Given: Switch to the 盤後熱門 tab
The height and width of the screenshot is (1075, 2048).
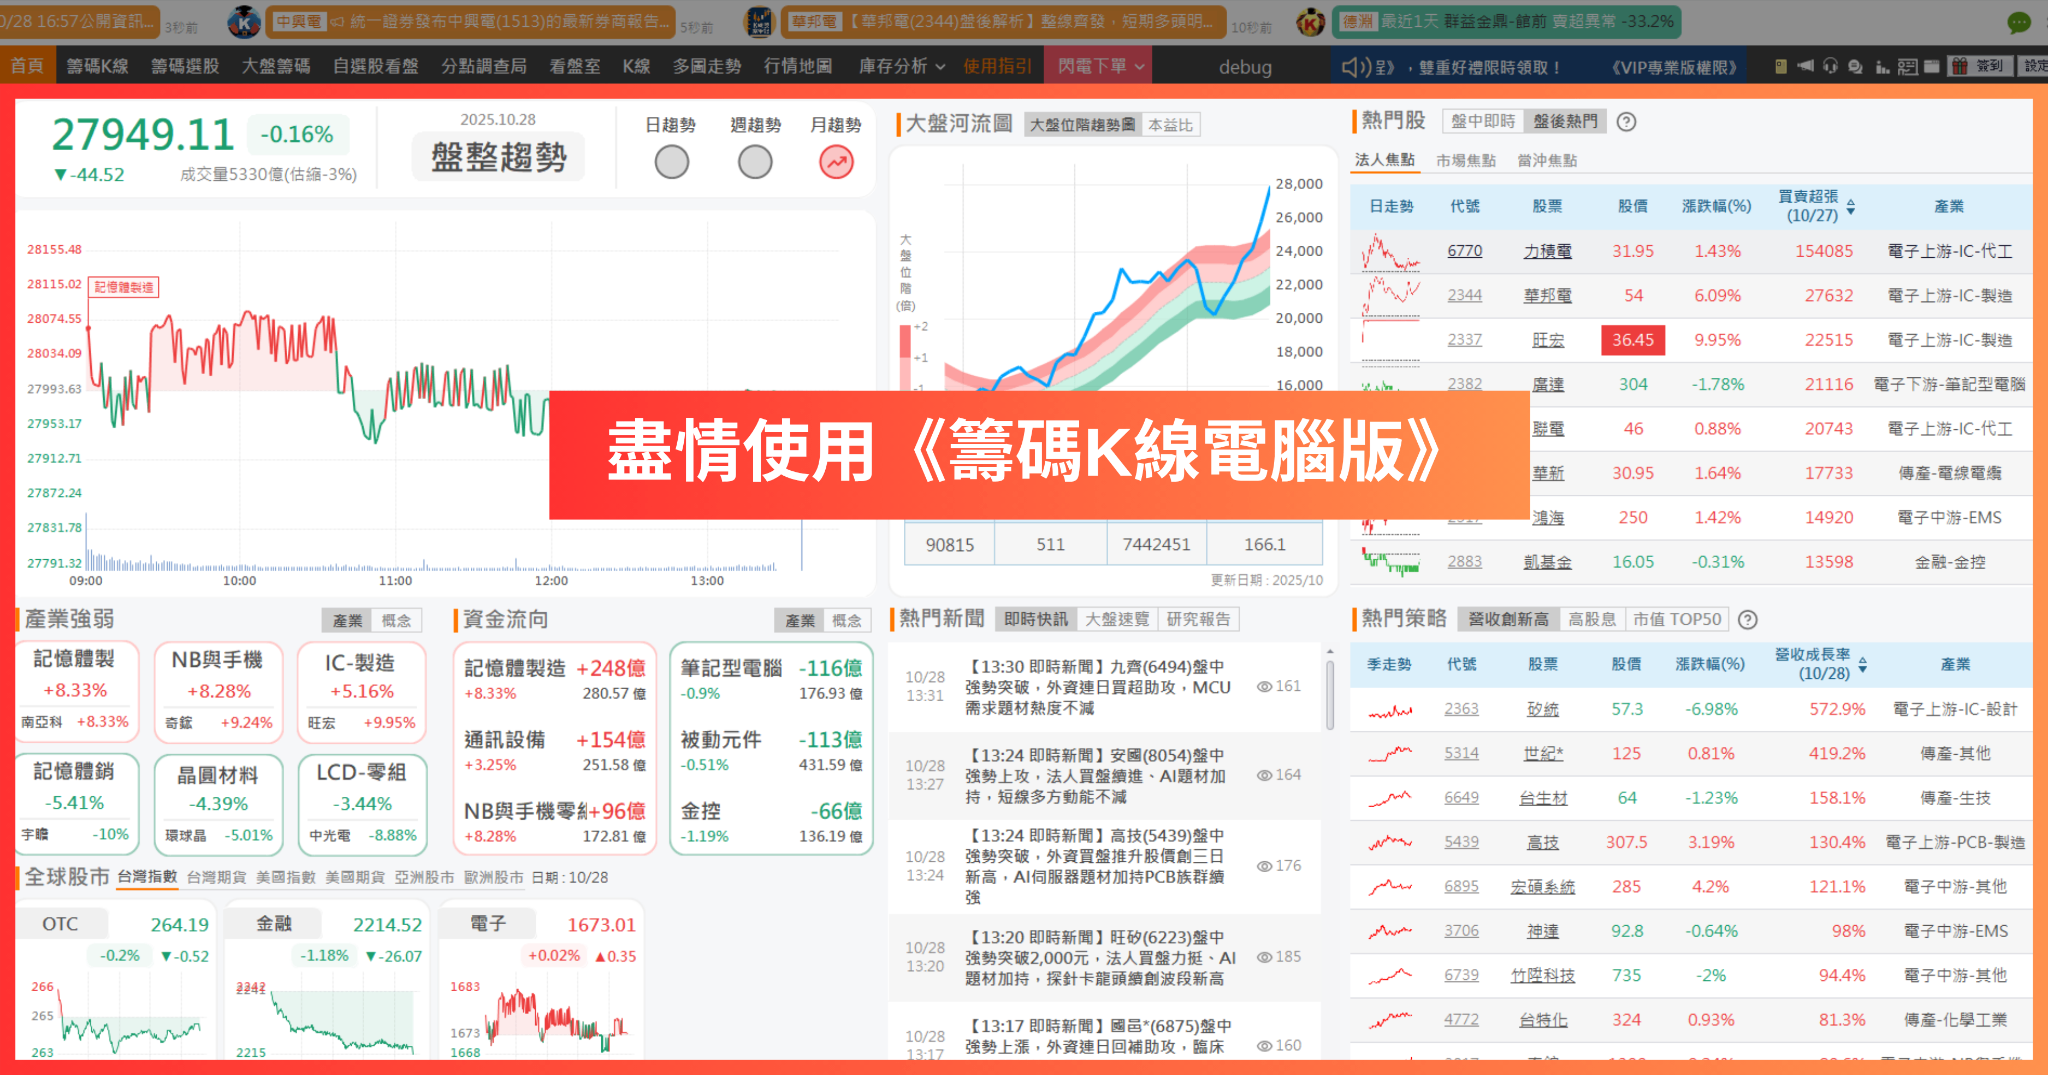Looking at the screenshot, I should (1564, 120).
